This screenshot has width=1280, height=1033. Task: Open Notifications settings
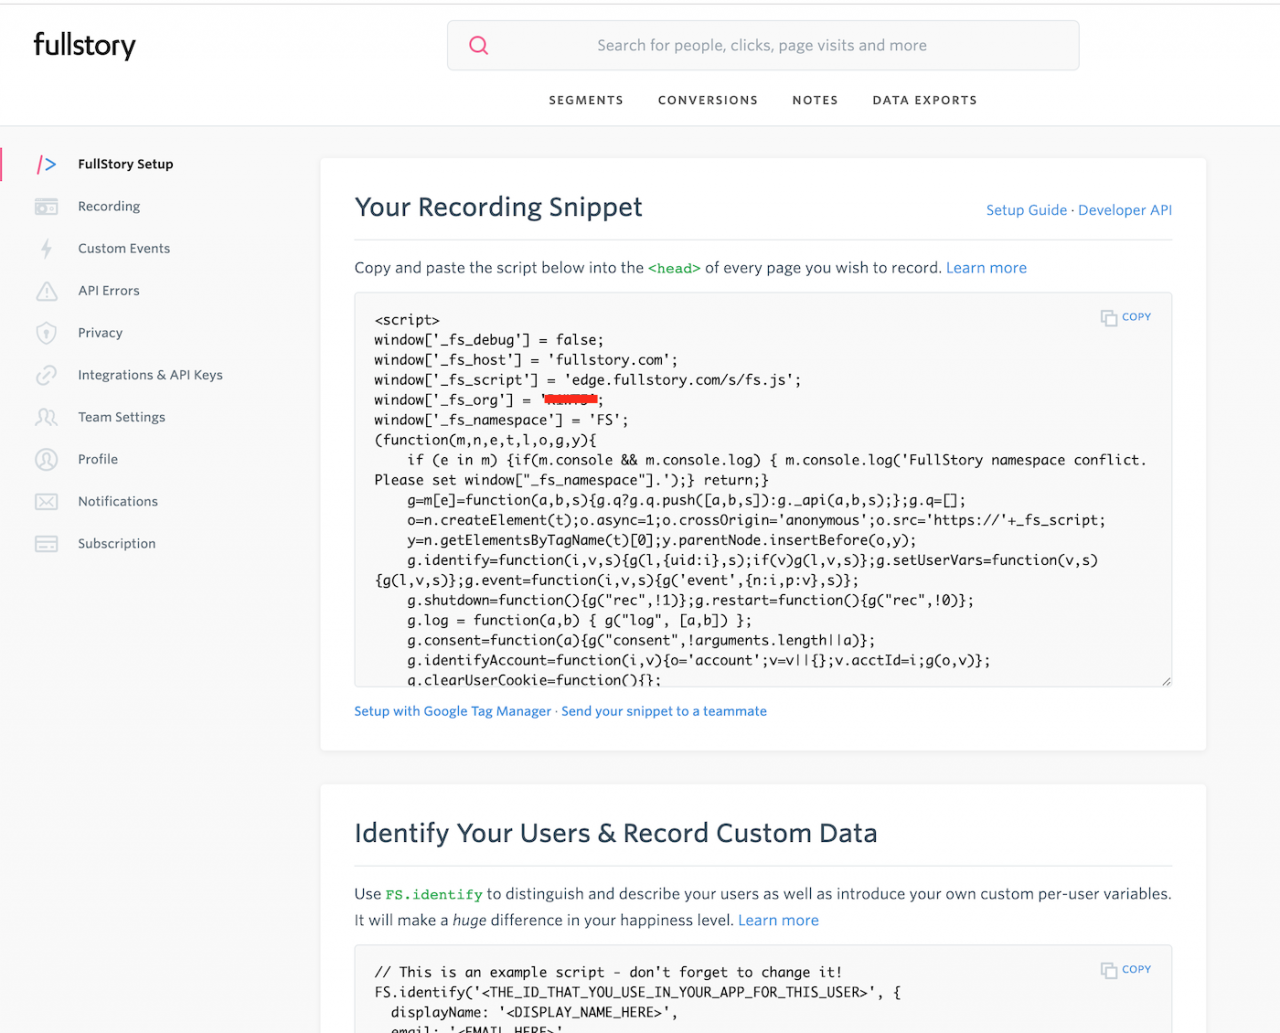click(x=118, y=500)
